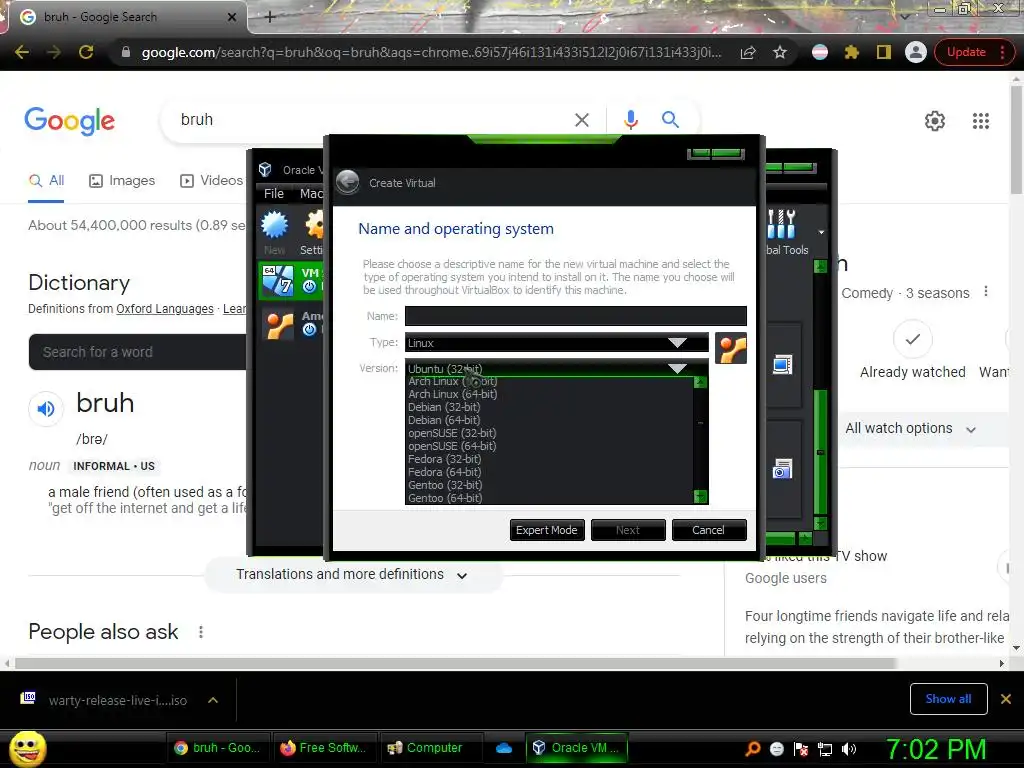Click Show all downloads button
1024x768 pixels.
pos(948,699)
